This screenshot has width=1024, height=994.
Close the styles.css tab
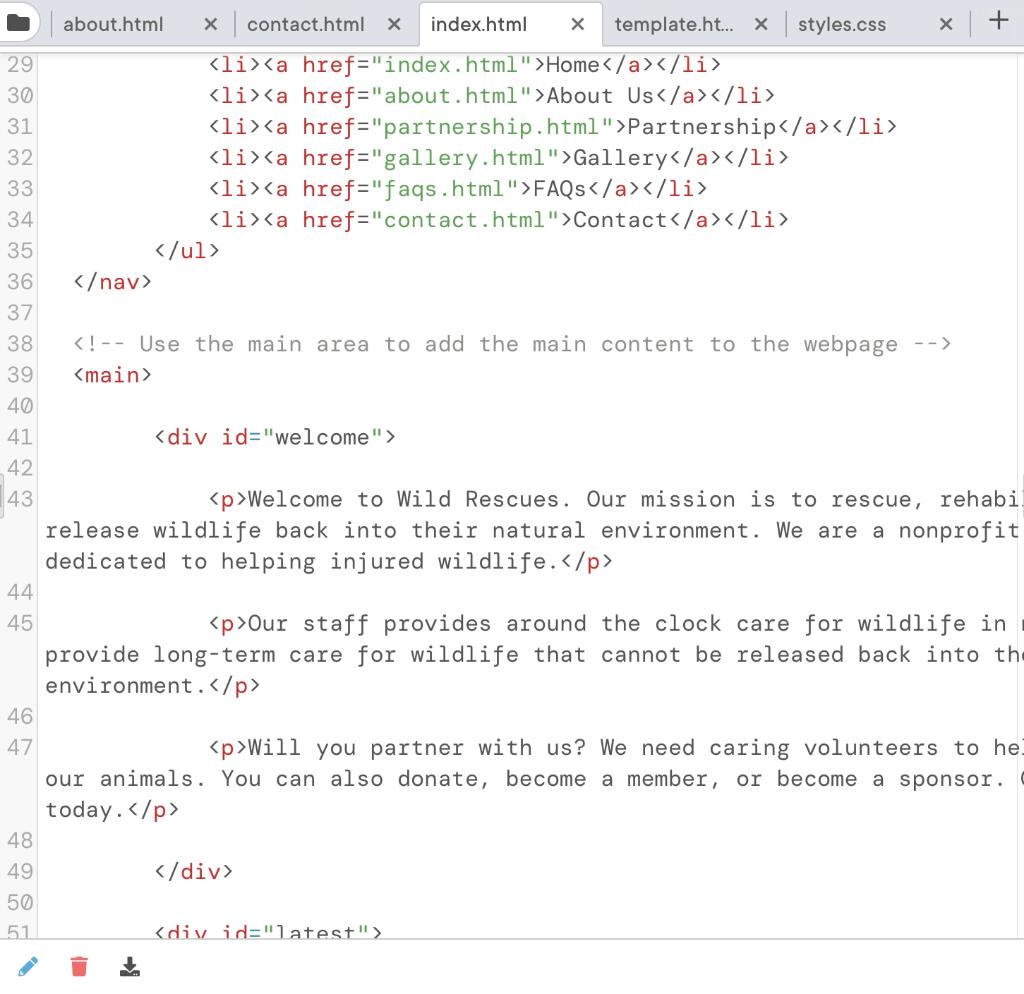945,24
